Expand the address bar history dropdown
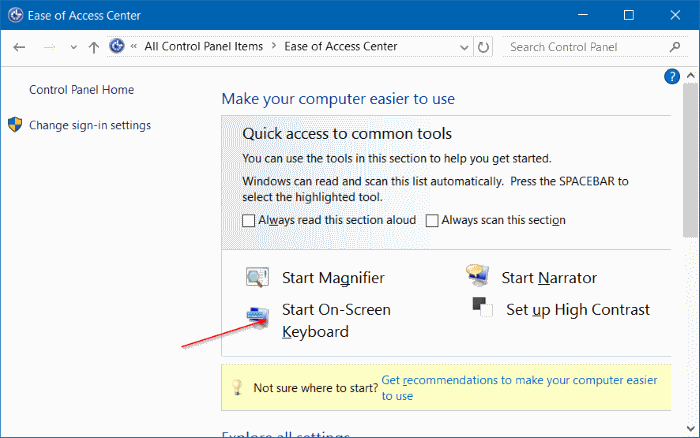This screenshot has height=438, width=700. [x=464, y=47]
